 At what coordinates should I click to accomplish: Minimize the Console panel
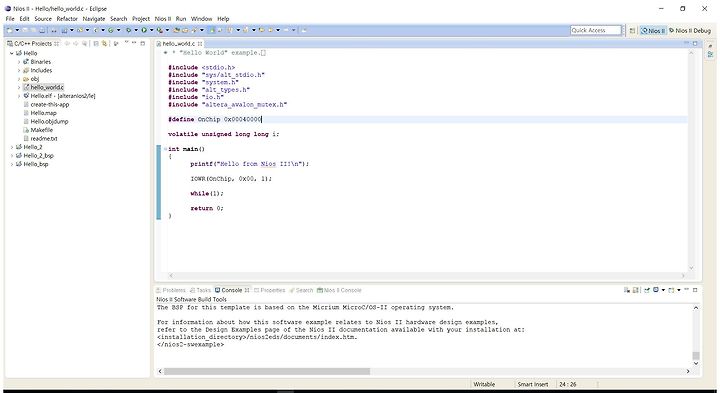point(686,289)
